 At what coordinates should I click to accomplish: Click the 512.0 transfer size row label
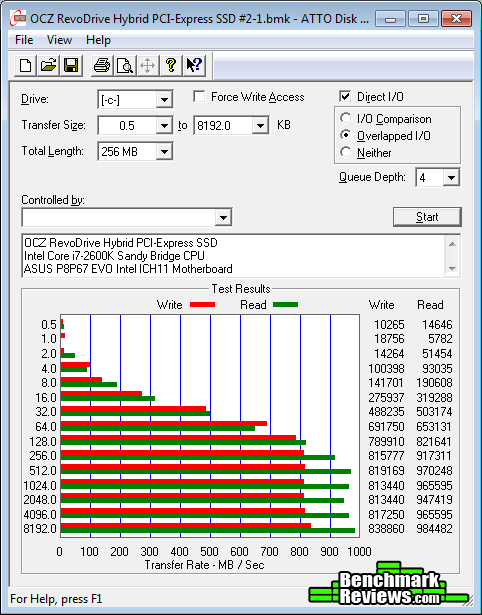tap(43, 470)
